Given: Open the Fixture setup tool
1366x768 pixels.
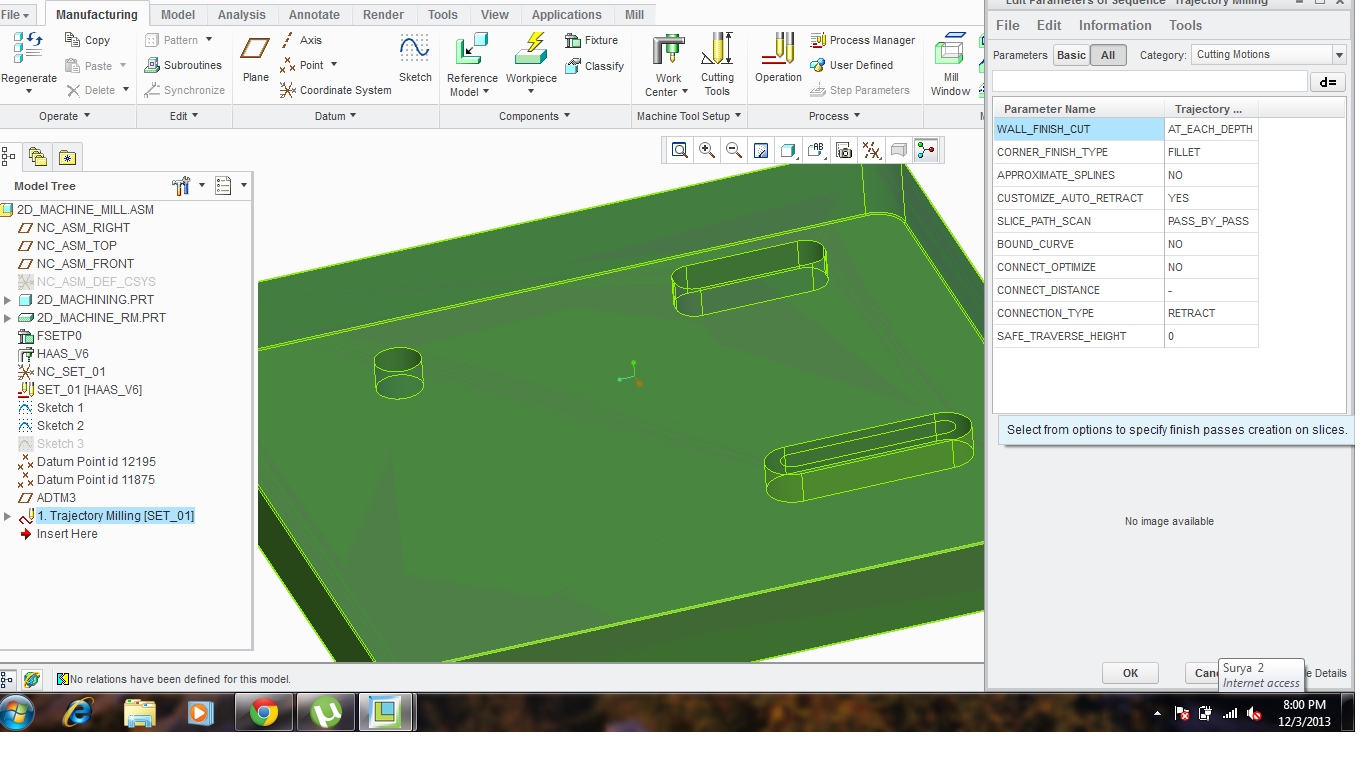Looking at the screenshot, I should (x=592, y=40).
